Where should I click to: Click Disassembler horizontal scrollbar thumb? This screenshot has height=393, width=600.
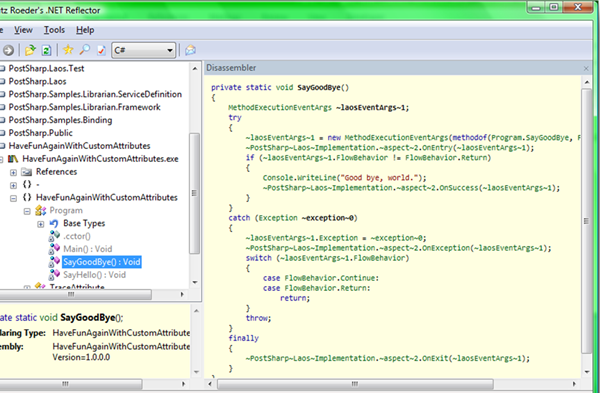355,384
